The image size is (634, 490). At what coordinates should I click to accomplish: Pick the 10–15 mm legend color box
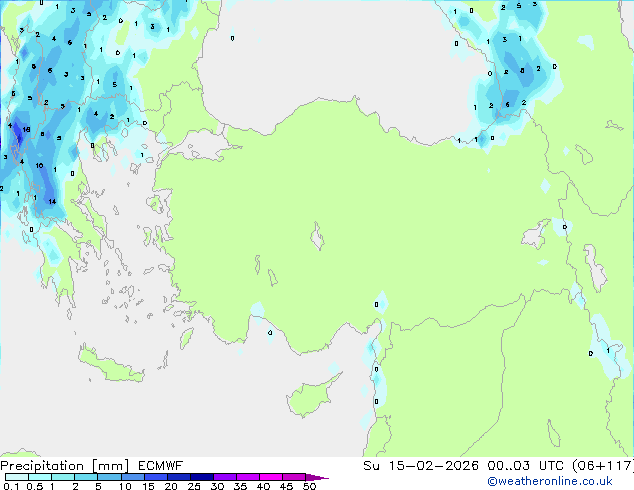132,477
